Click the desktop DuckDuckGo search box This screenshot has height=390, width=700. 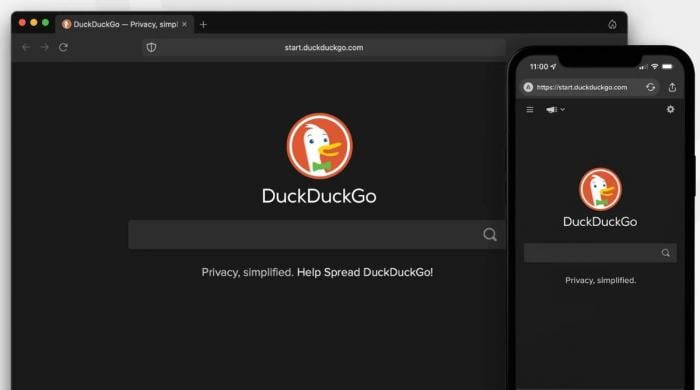(317, 234)
